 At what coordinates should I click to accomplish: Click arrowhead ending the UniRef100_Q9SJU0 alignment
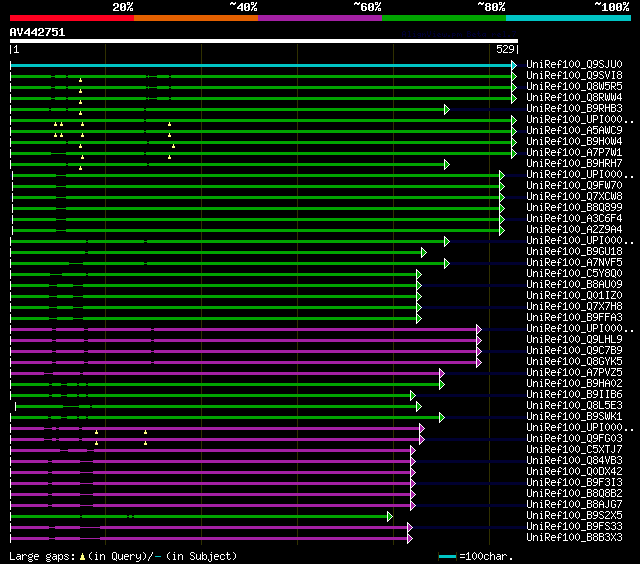coord(514,65)
